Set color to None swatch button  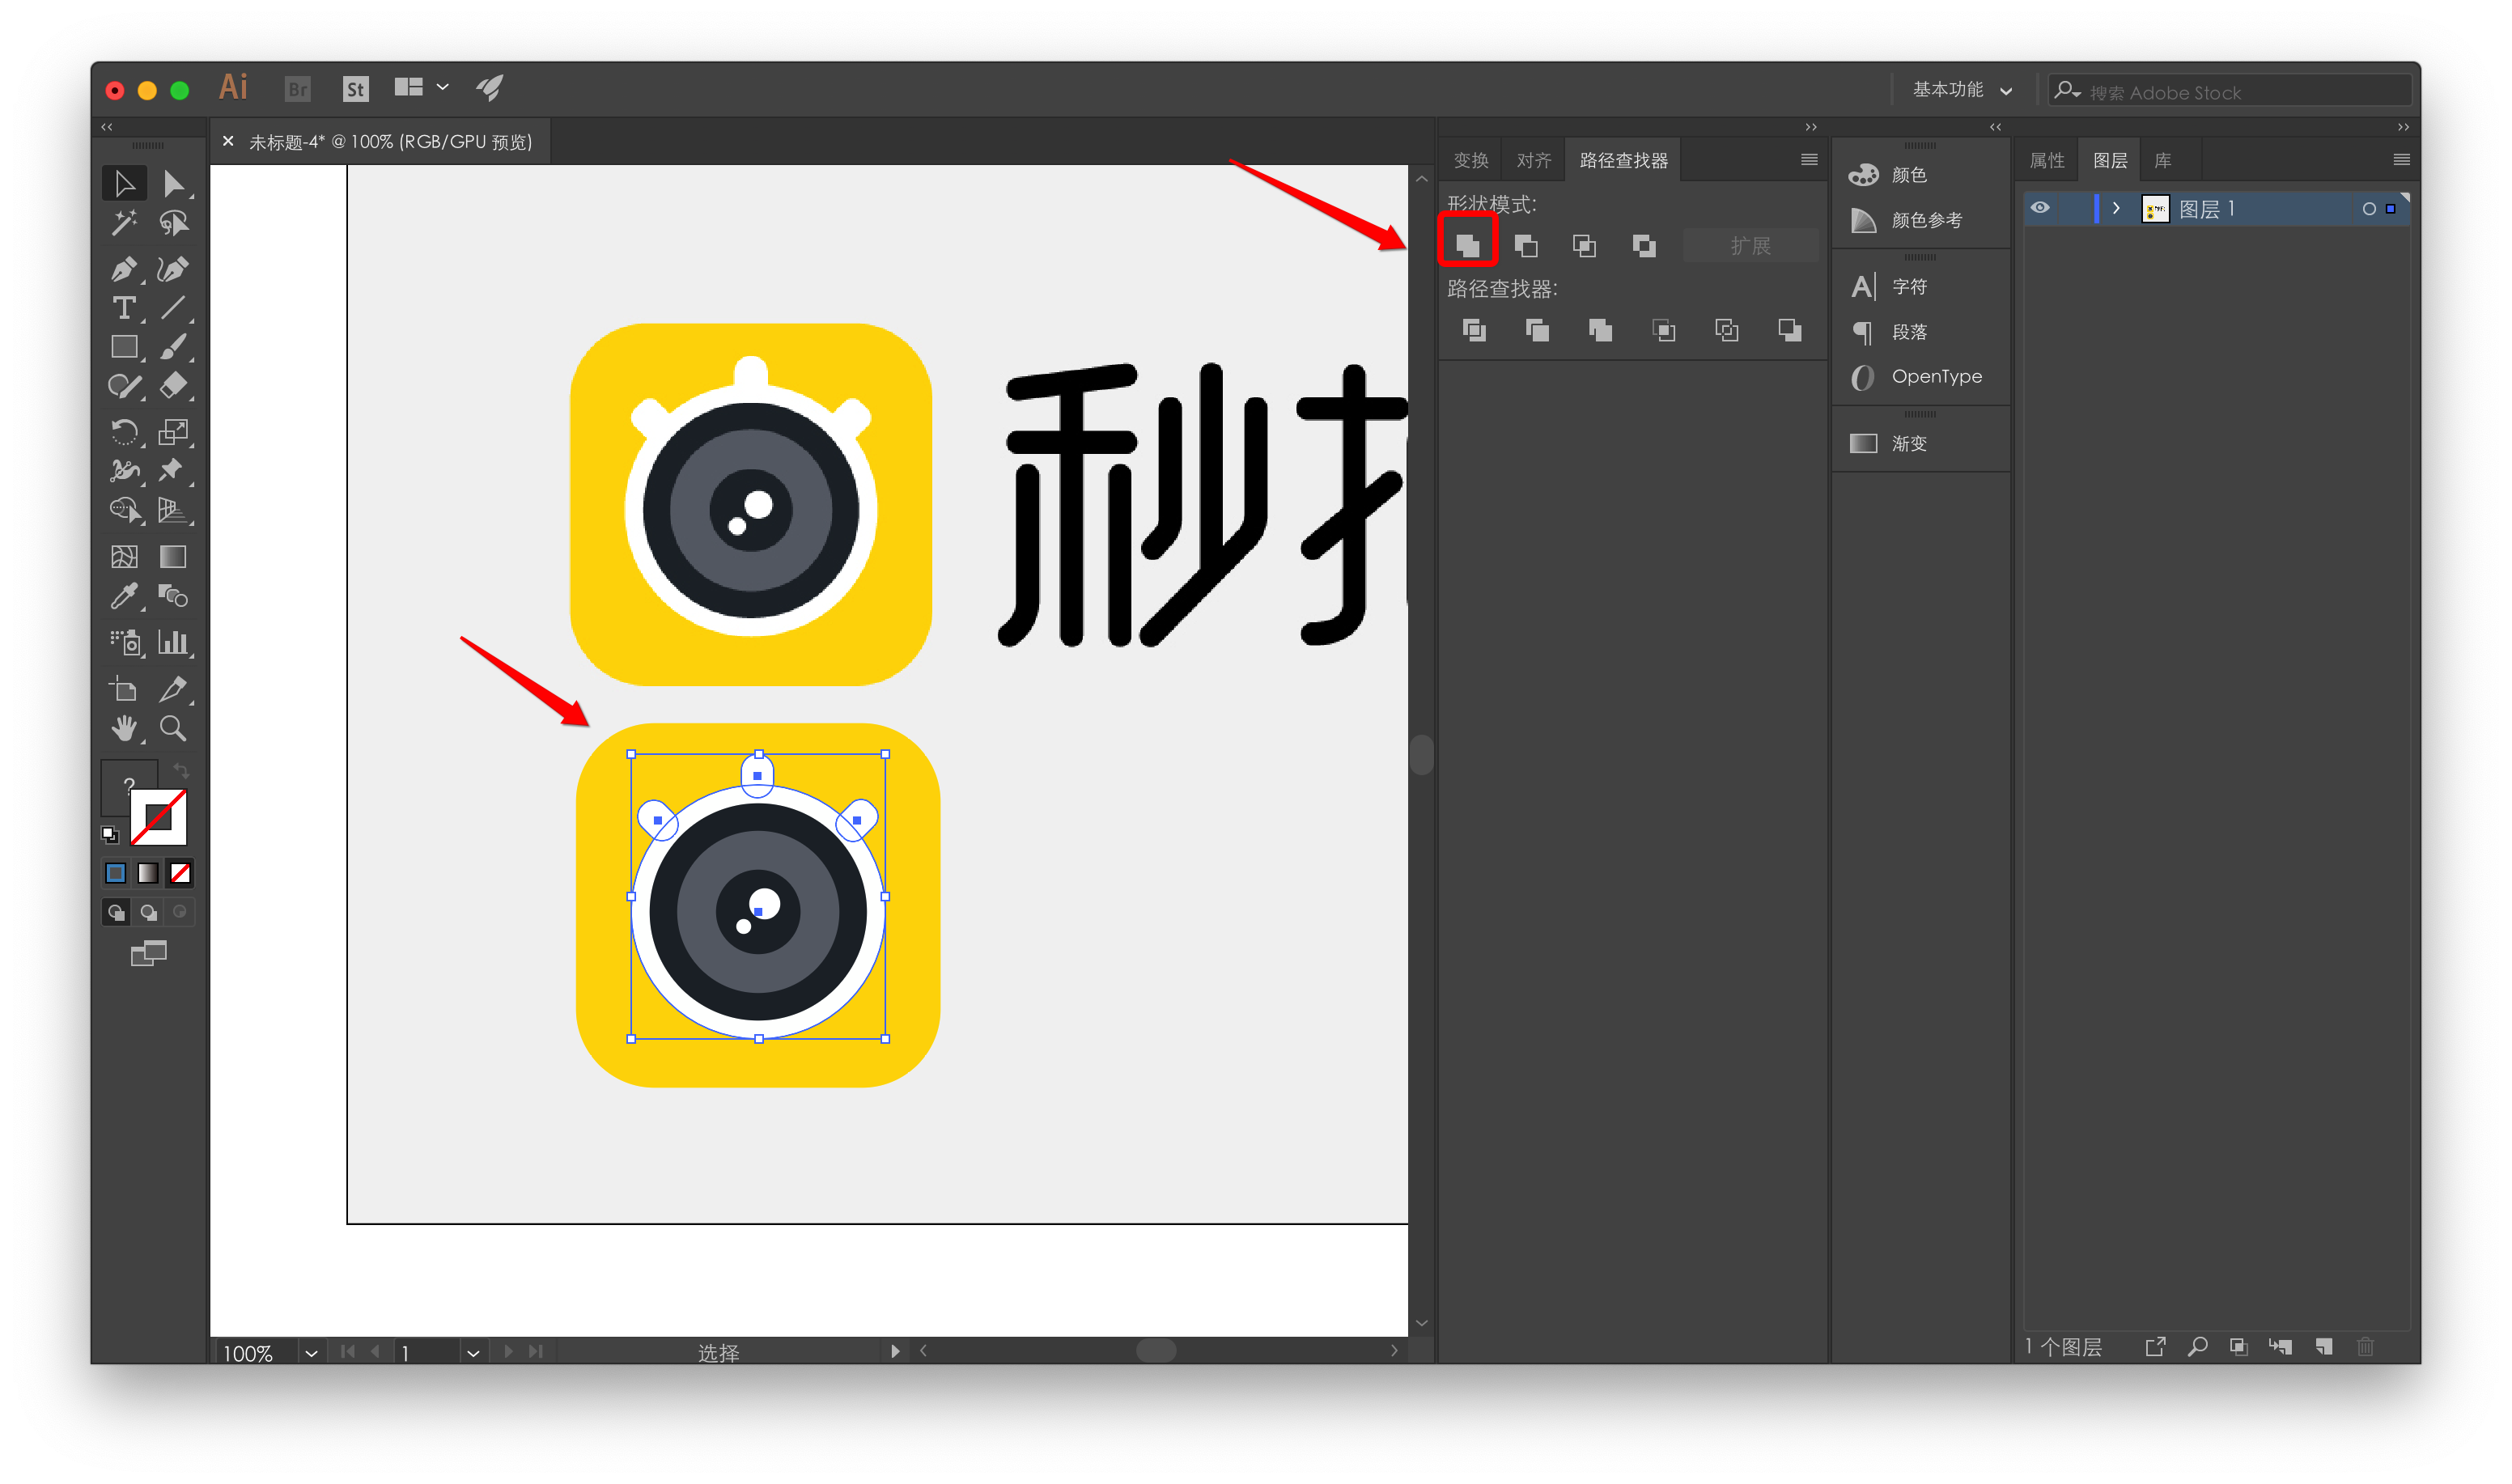click(180, 873)
